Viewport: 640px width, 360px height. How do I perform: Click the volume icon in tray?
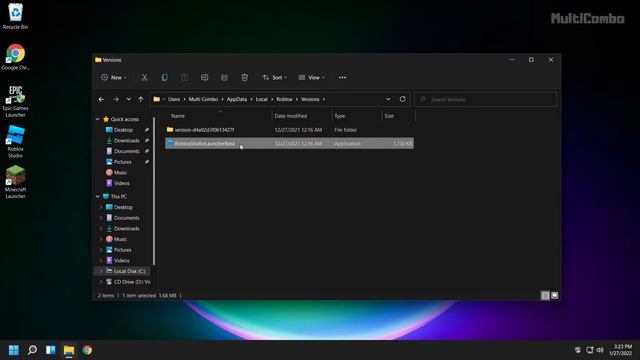pyautogui.click(x=600, y=350)
